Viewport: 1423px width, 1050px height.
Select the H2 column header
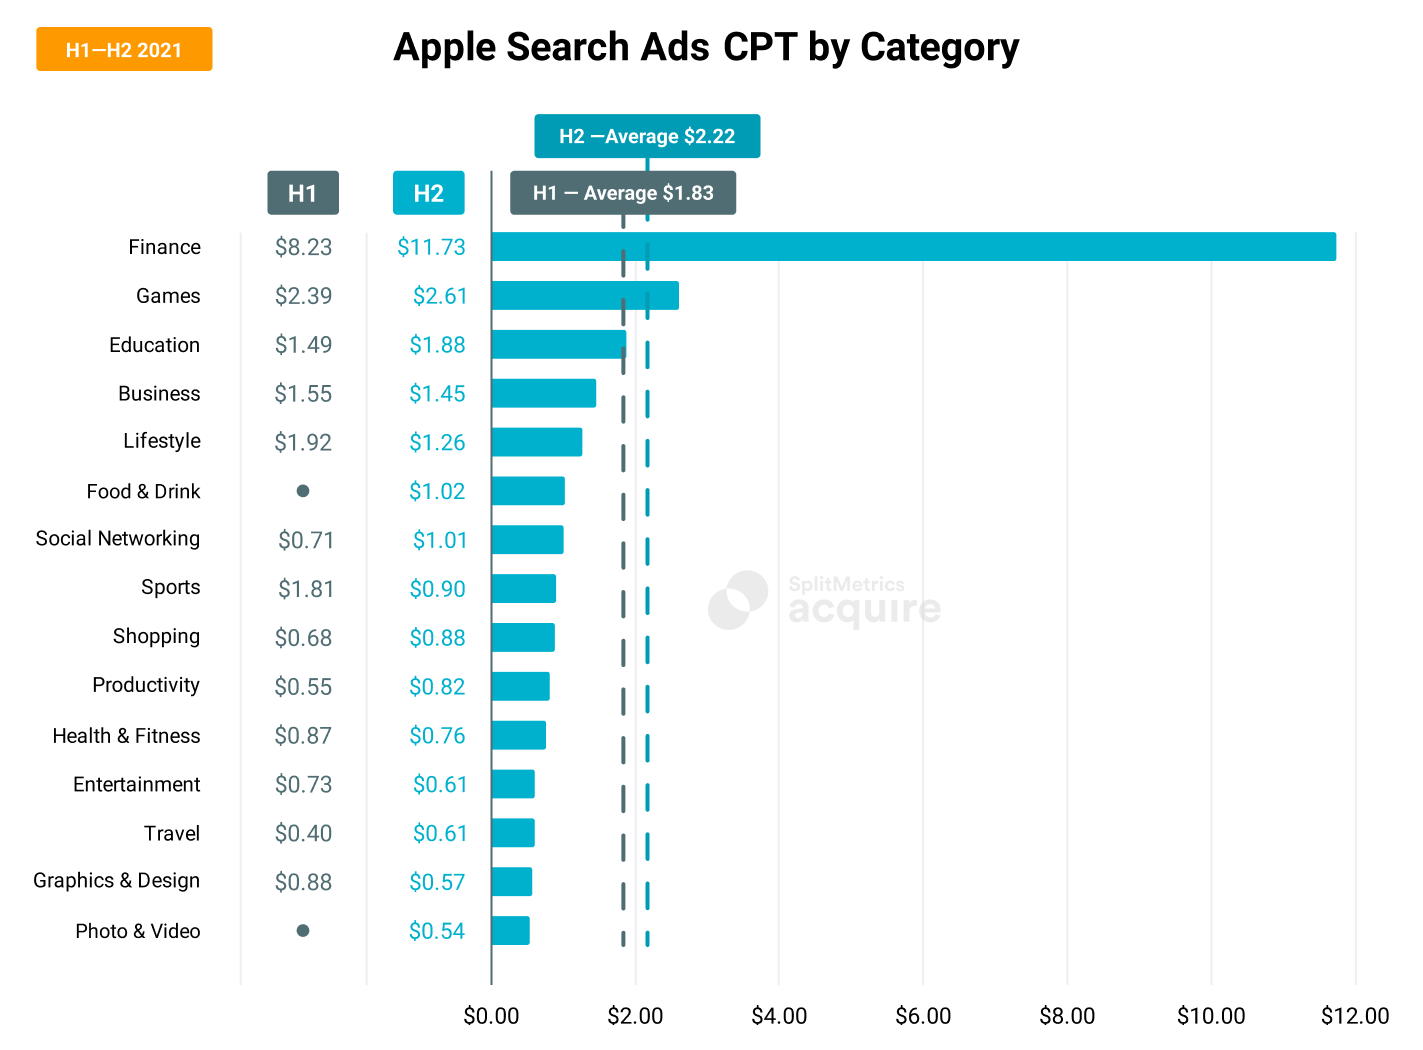pos(428,193)
